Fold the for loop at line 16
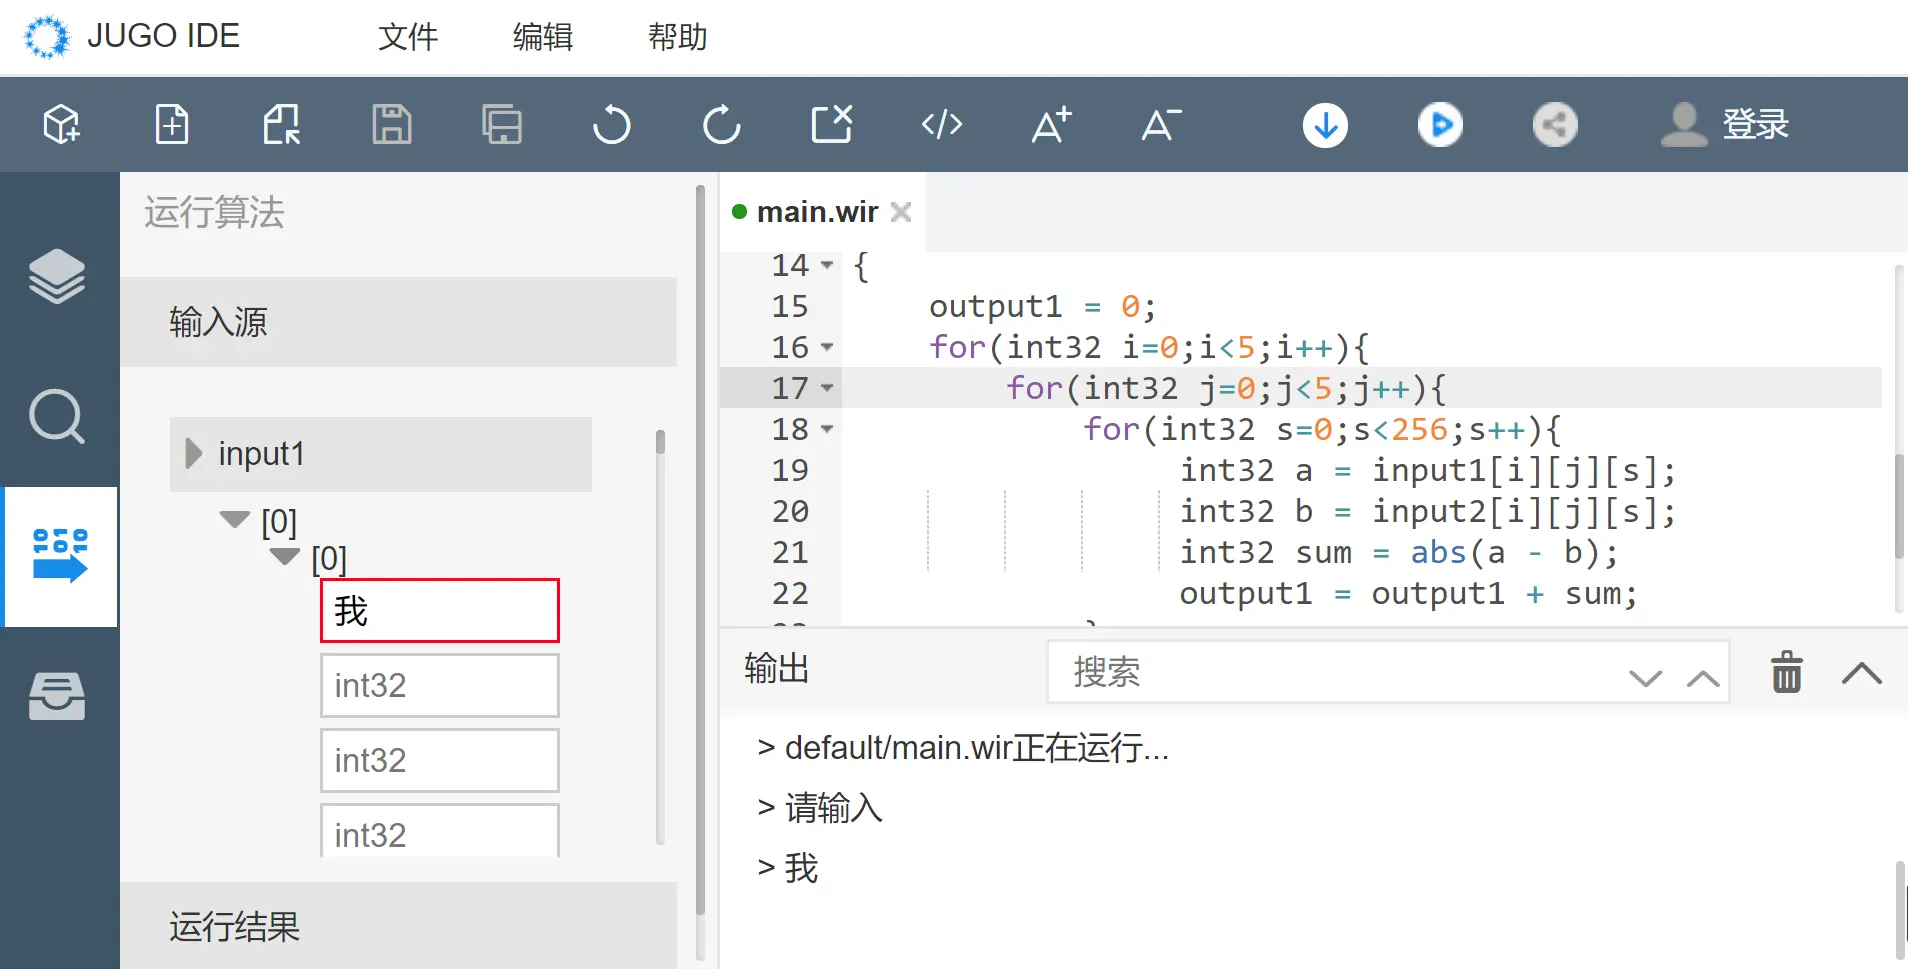Screen dimensions: 1908x969 [827, 347]
